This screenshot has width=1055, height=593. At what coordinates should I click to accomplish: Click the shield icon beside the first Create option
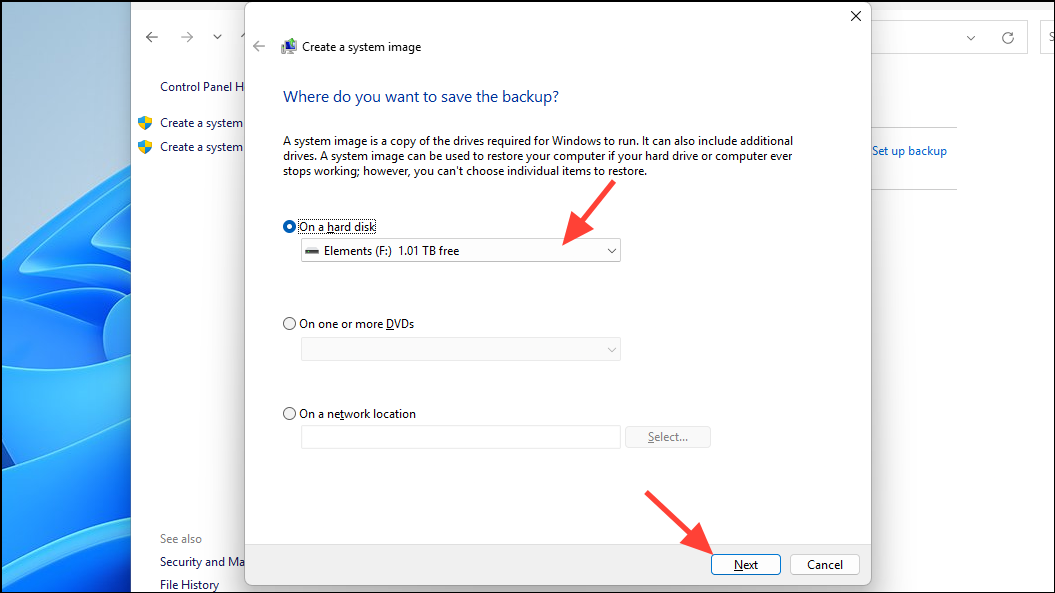pyautogui.click(x=144, y=122)
